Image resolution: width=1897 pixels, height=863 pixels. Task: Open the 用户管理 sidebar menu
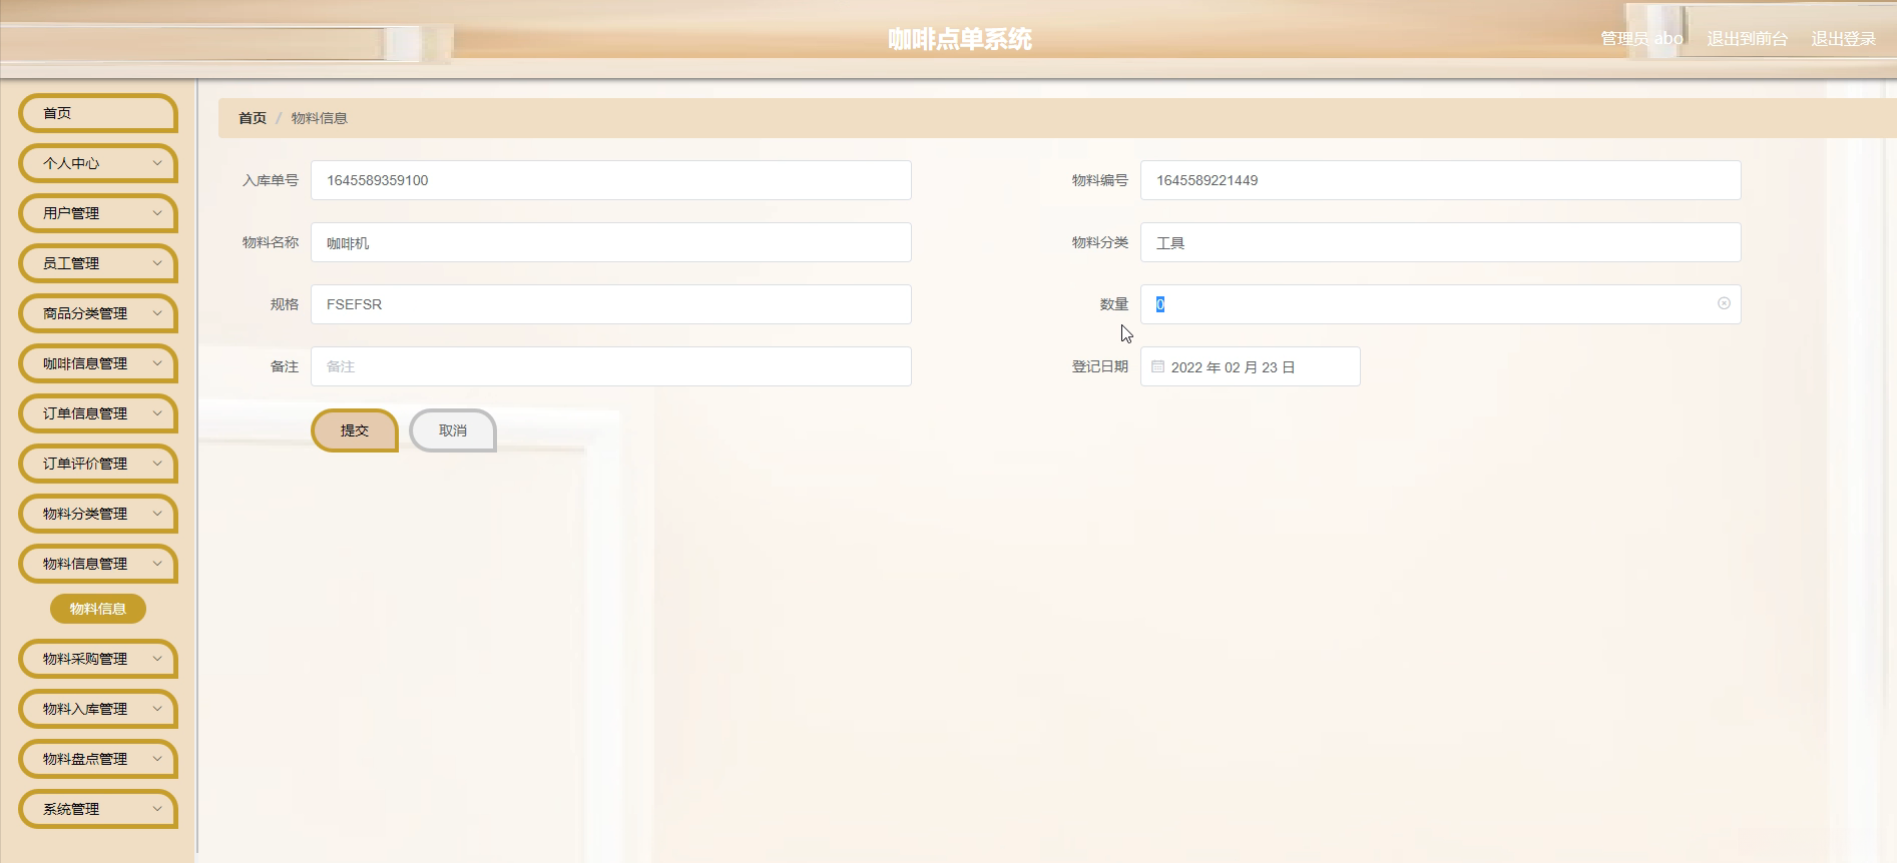coord(98,213)
